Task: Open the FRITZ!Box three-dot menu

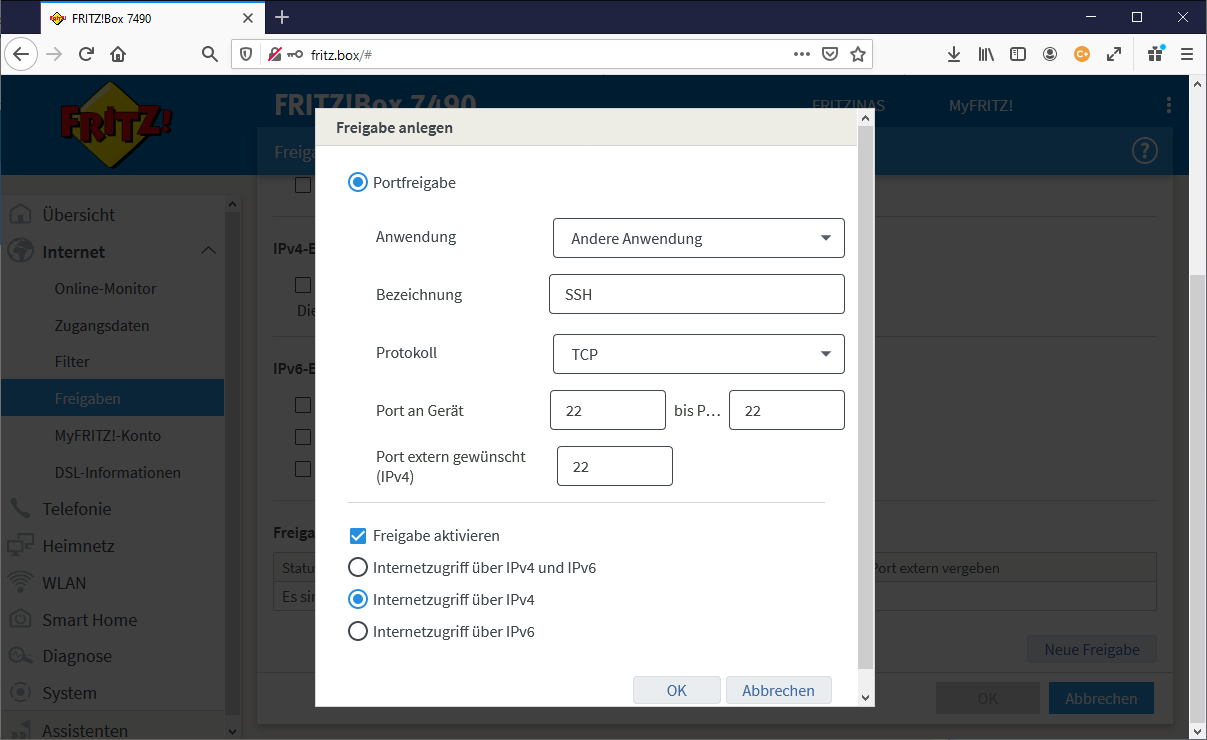Action: coord(1169,105)
